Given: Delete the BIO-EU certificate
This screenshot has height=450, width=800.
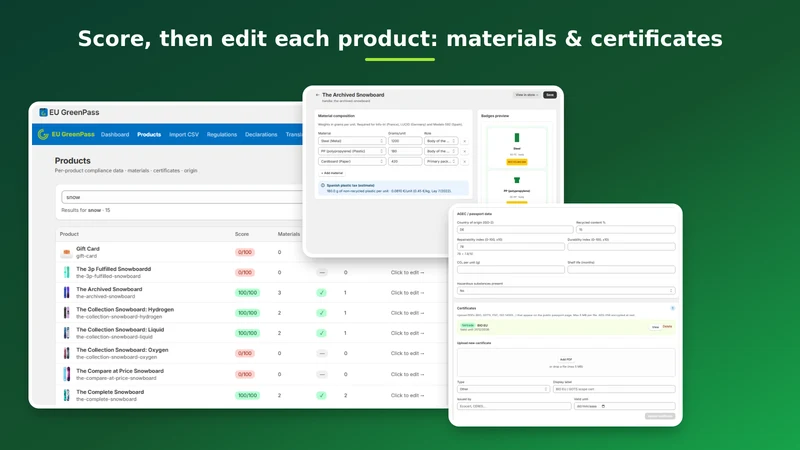Looking at the screenshot, I should [x=667, y=327].
